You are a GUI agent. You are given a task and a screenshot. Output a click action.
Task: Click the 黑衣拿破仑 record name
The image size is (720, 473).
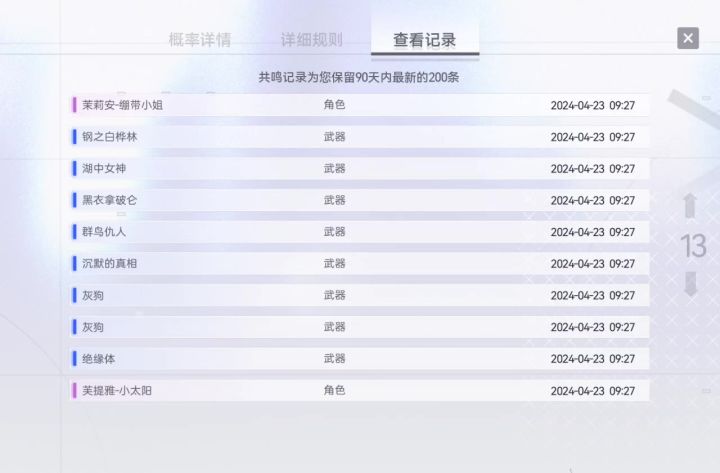(110, 200)
